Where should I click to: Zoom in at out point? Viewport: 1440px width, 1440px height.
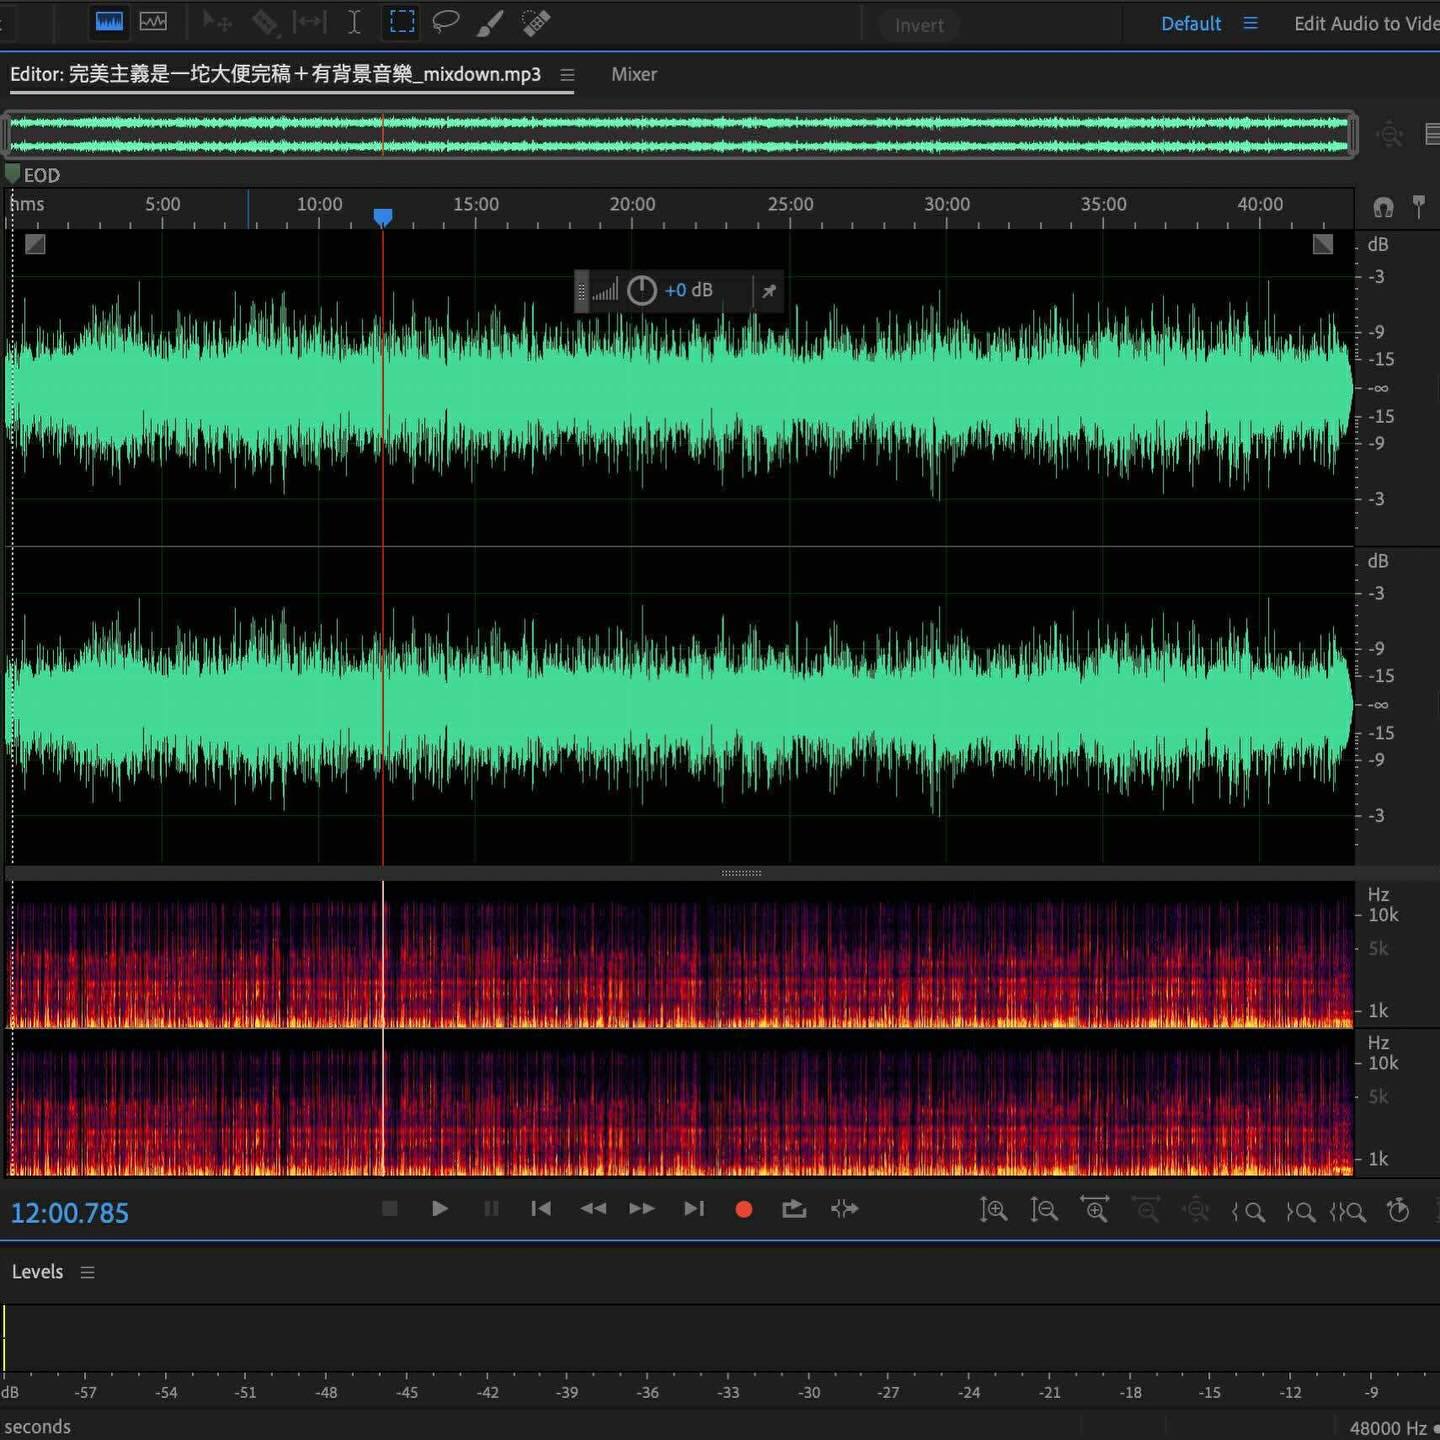click(x=1300, y=1212)
